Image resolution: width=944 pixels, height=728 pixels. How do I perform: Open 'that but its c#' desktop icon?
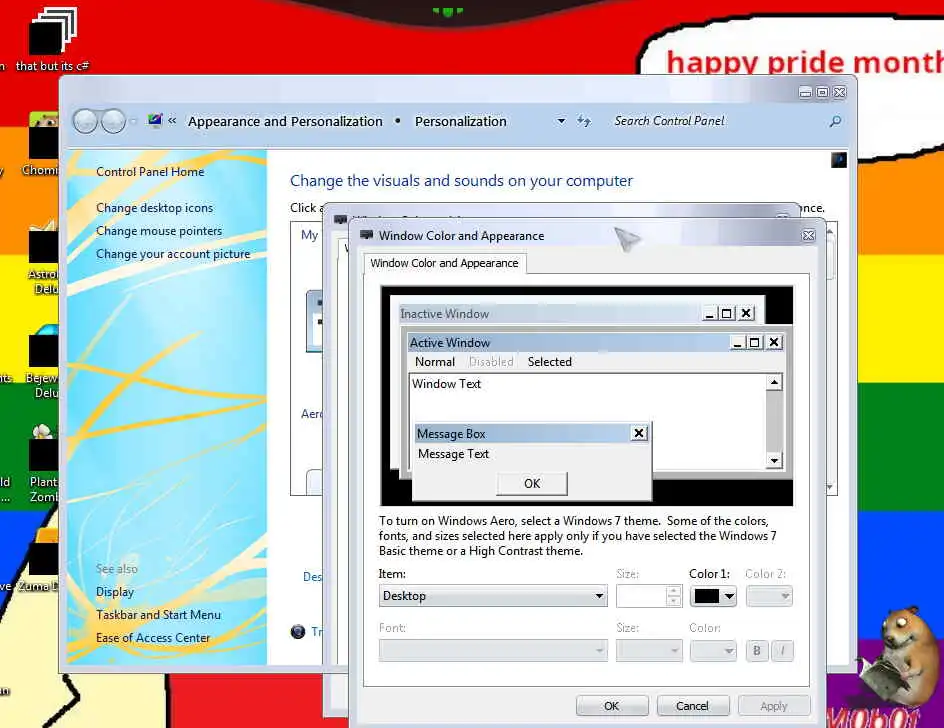point(53,39)
